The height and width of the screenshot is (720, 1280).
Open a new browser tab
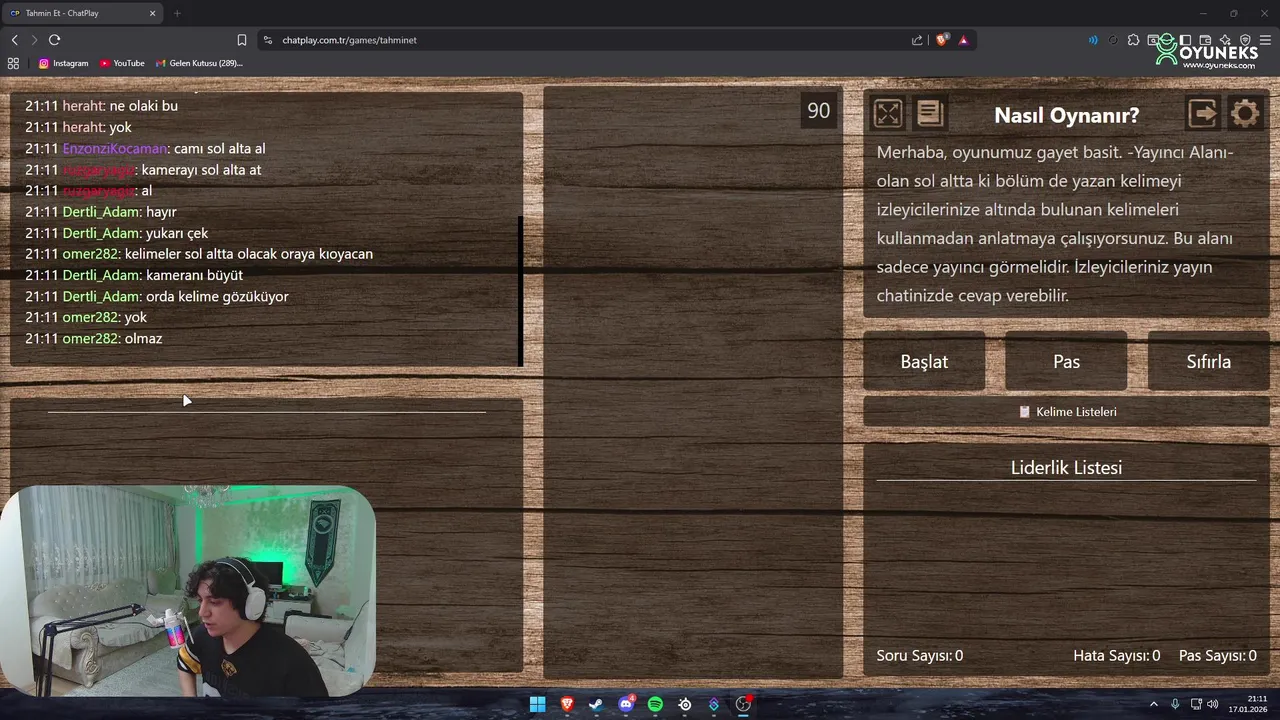(x=177, y=13)
